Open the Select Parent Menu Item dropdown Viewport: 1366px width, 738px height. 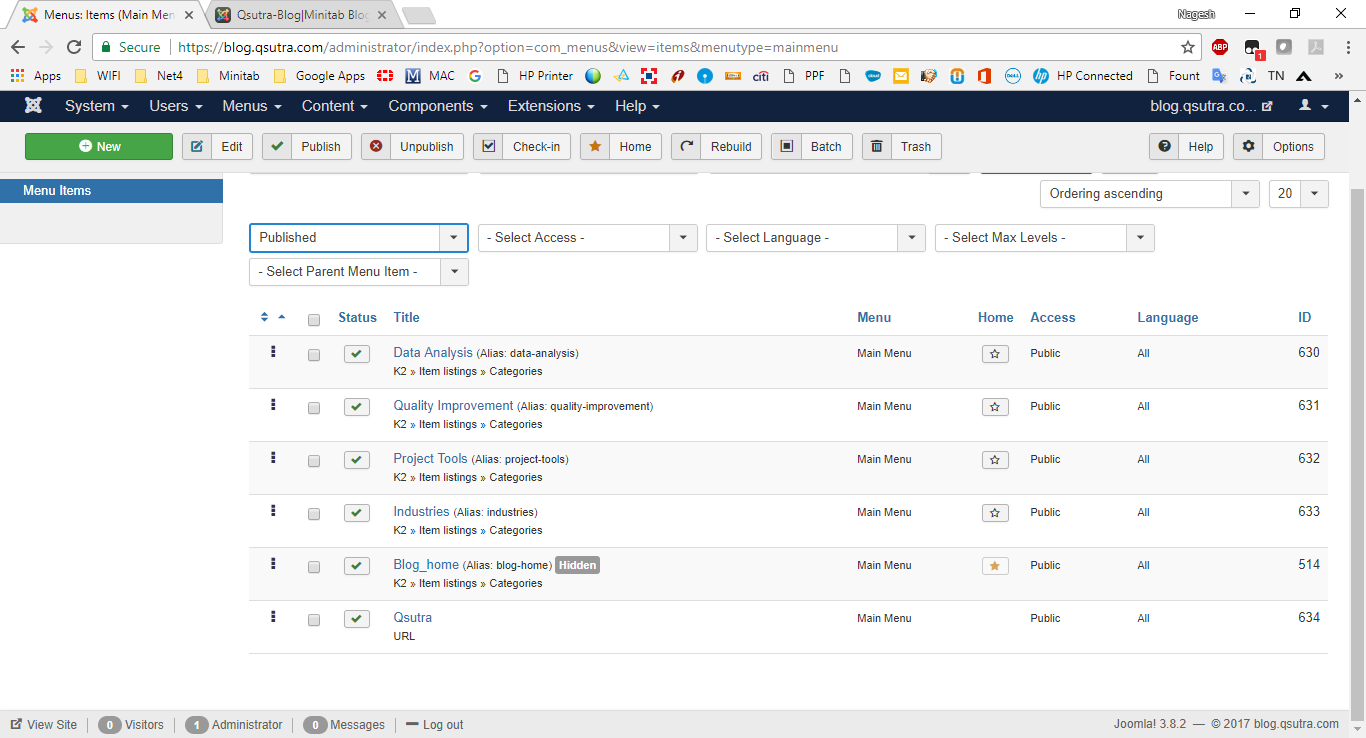pos(358,272)
